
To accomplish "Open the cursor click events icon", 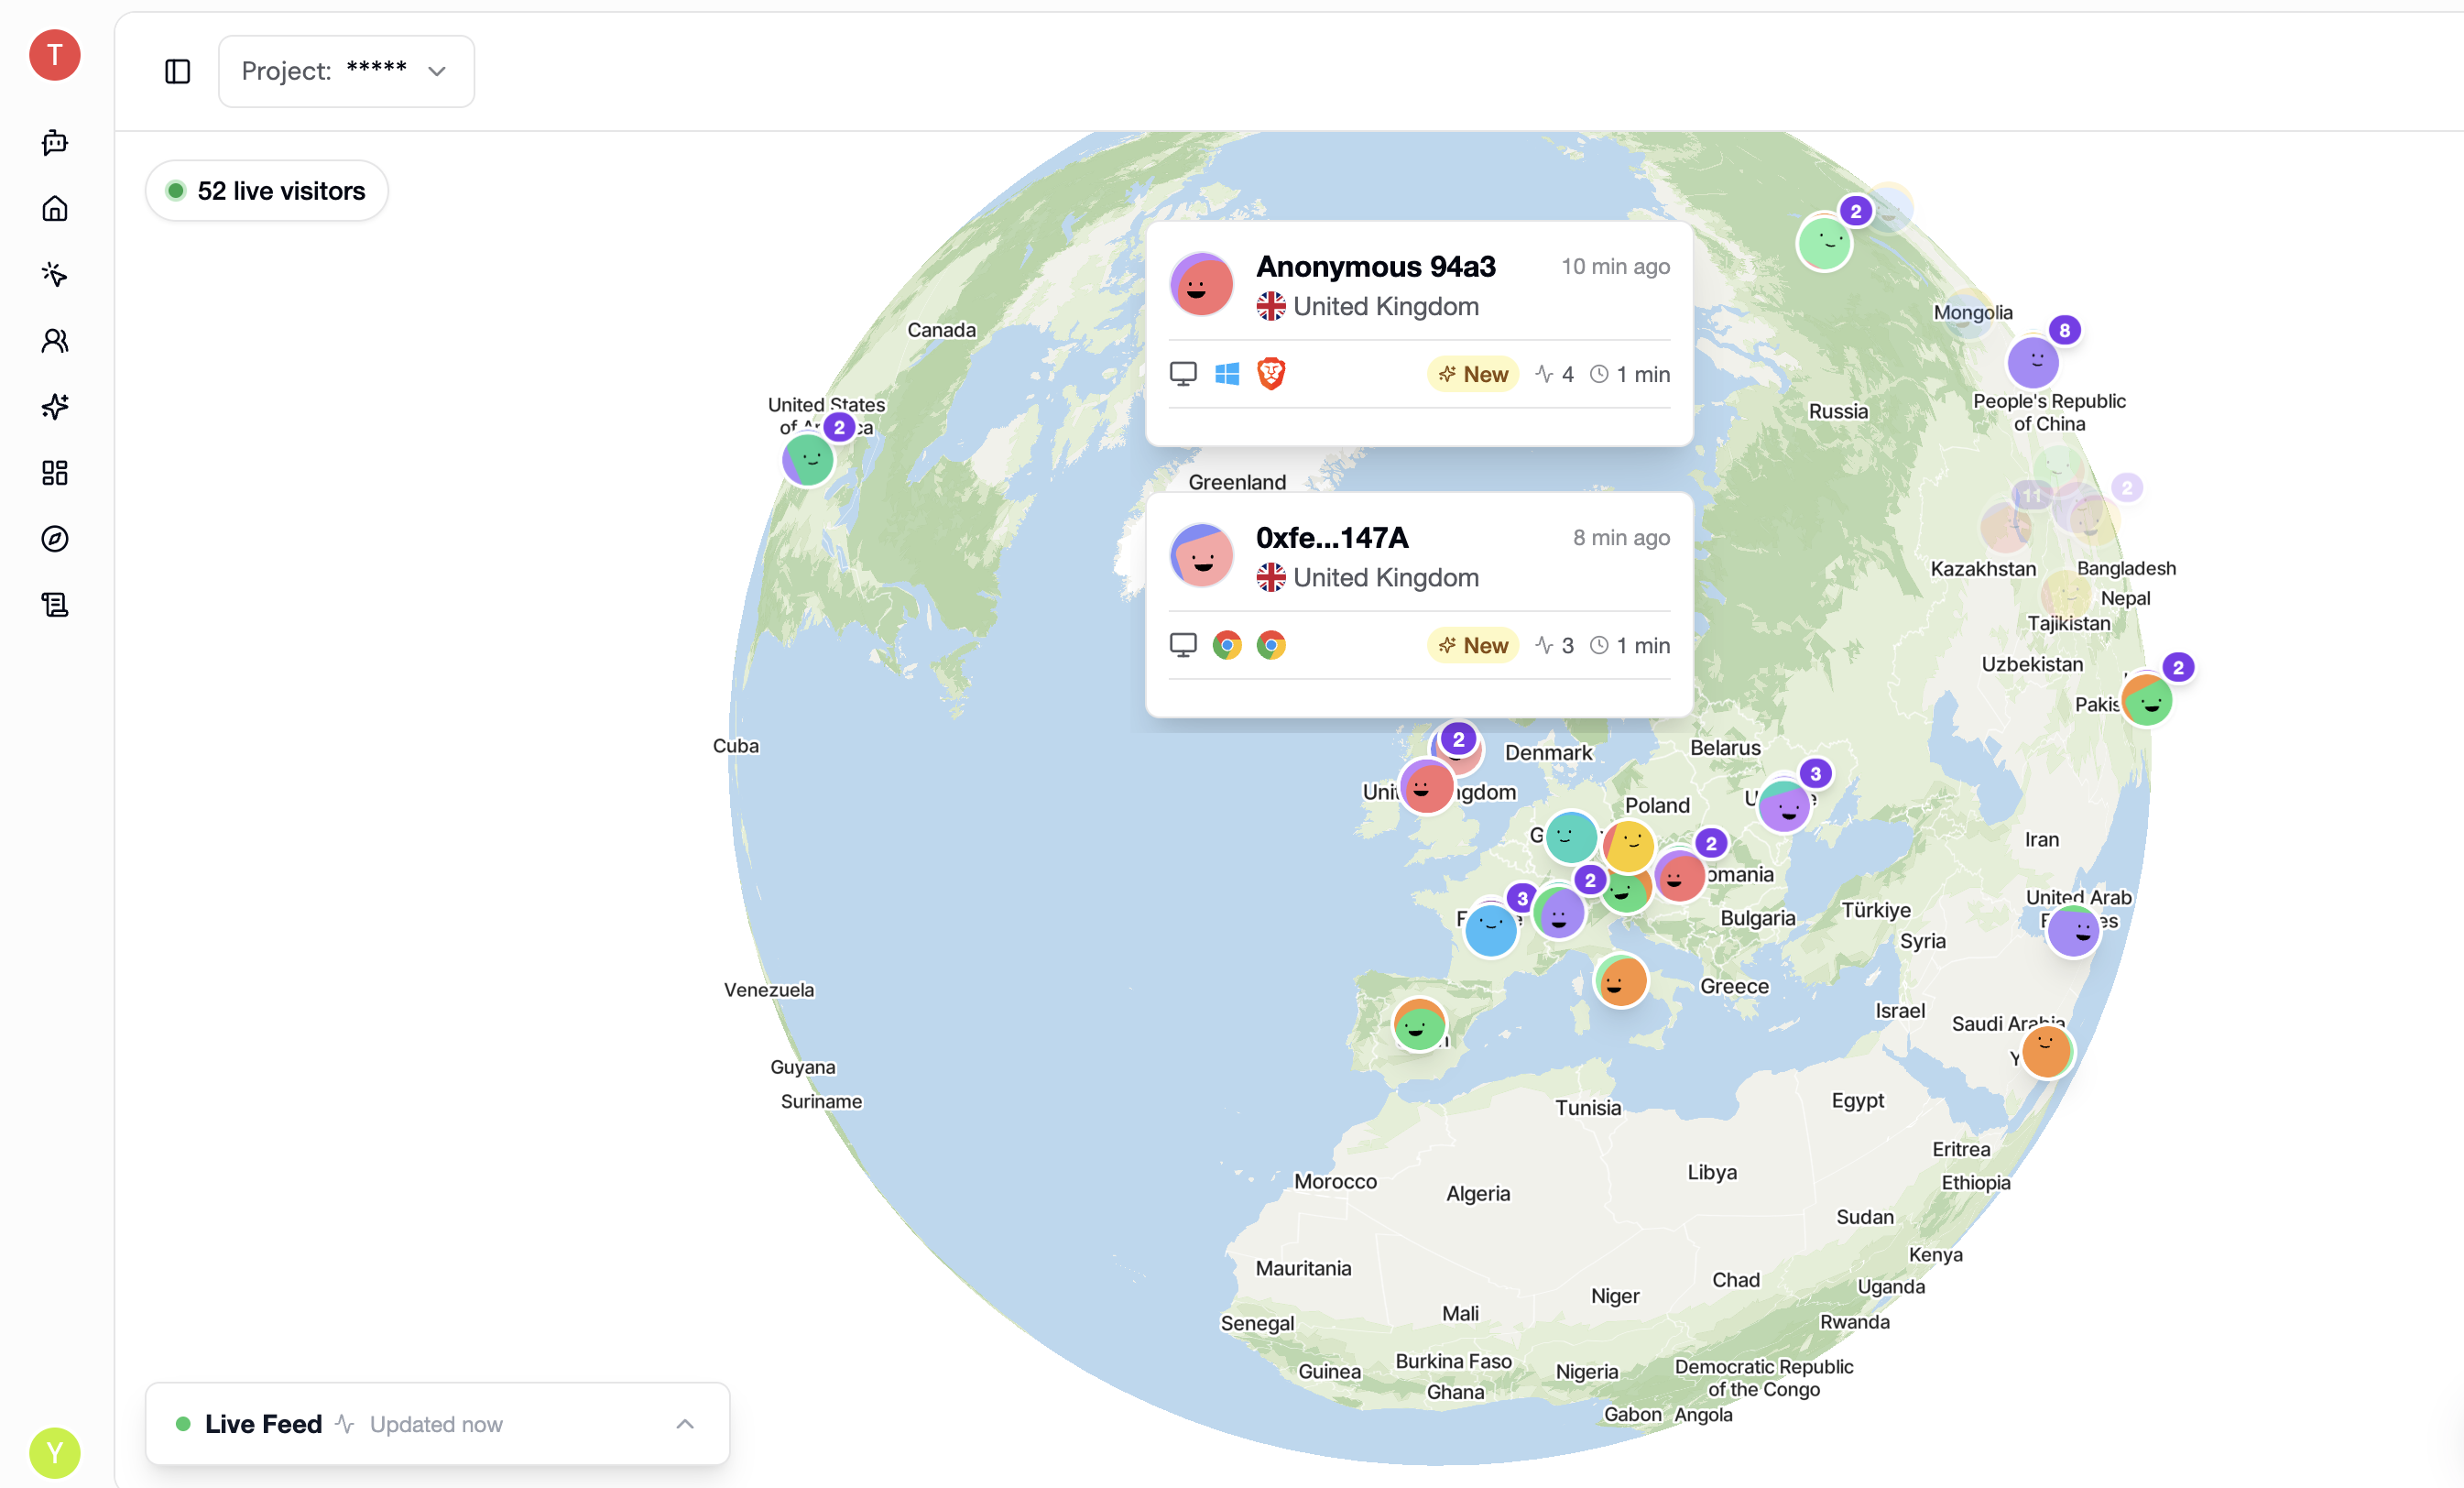I will point(55,274).
